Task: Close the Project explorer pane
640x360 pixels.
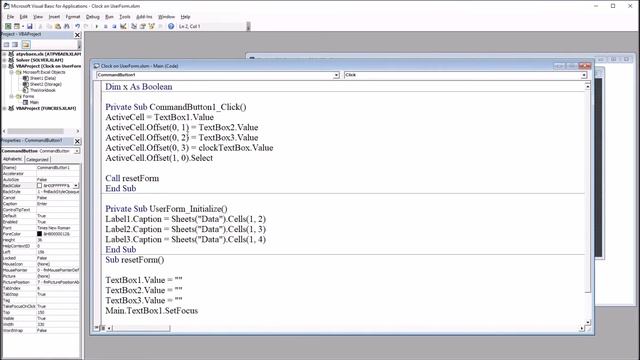Action: pyautogui.click(x=77, y=35)
